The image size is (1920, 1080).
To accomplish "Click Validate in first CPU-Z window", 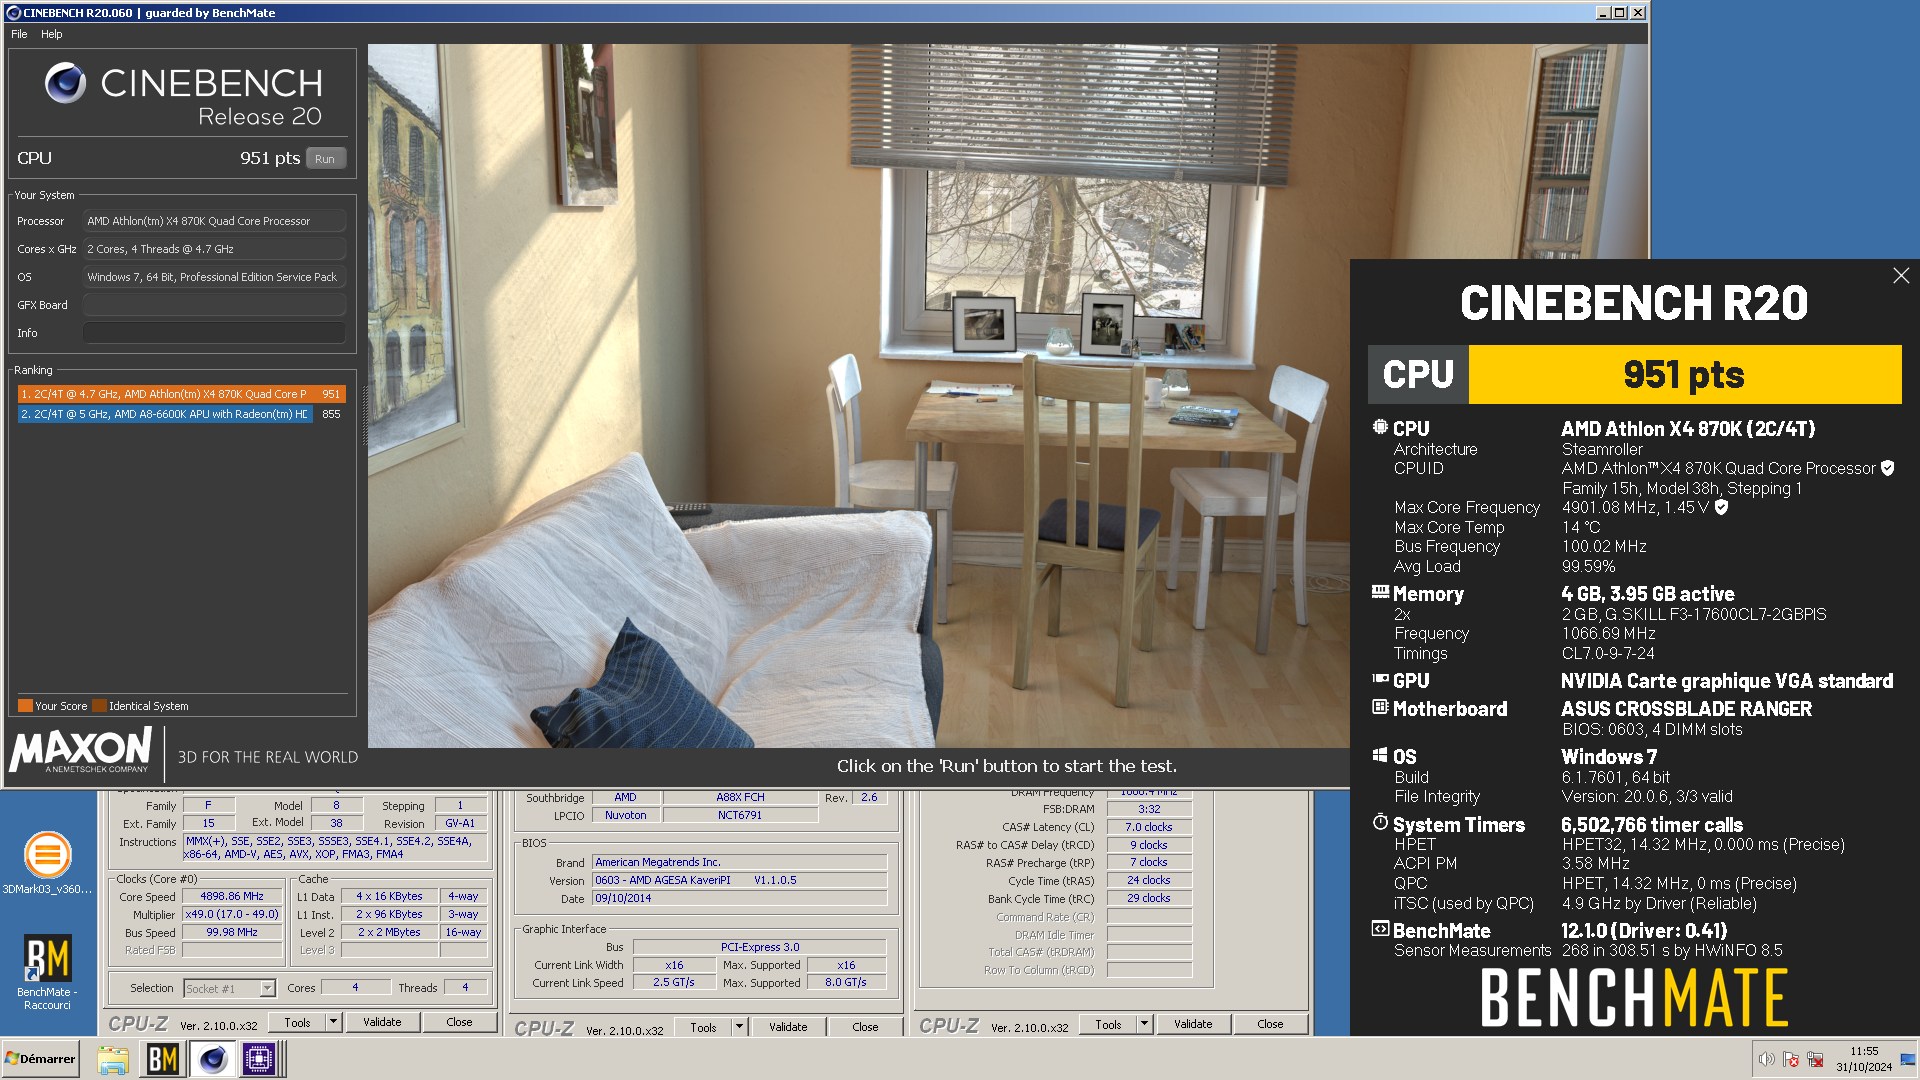I will click(x=382, y=1022).
